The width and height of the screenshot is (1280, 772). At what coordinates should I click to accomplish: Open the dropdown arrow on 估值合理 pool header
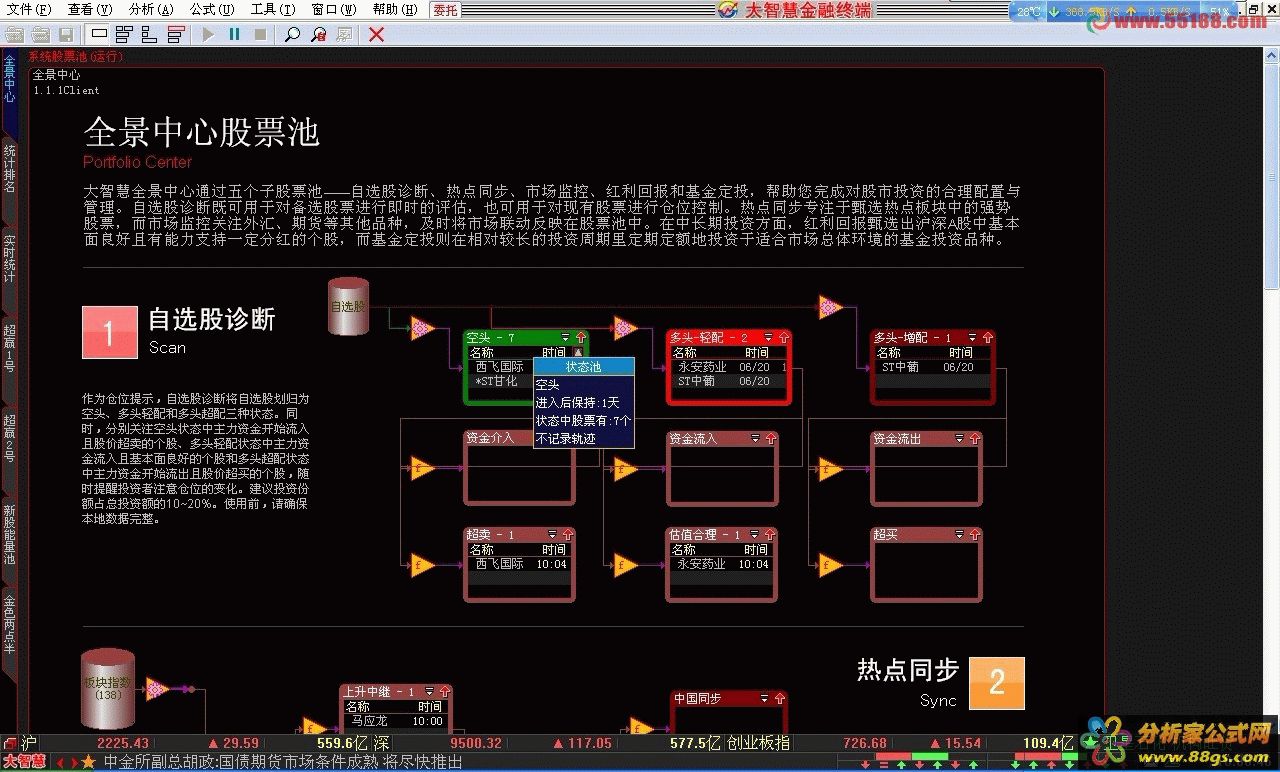tap(756, 535)
